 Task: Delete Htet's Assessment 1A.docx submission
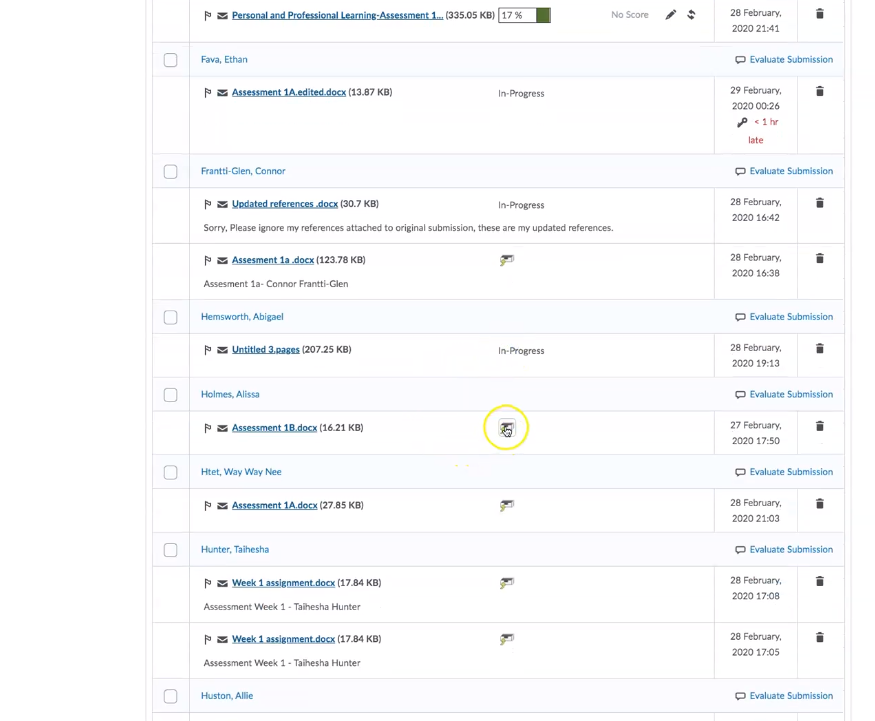point(820,504)
